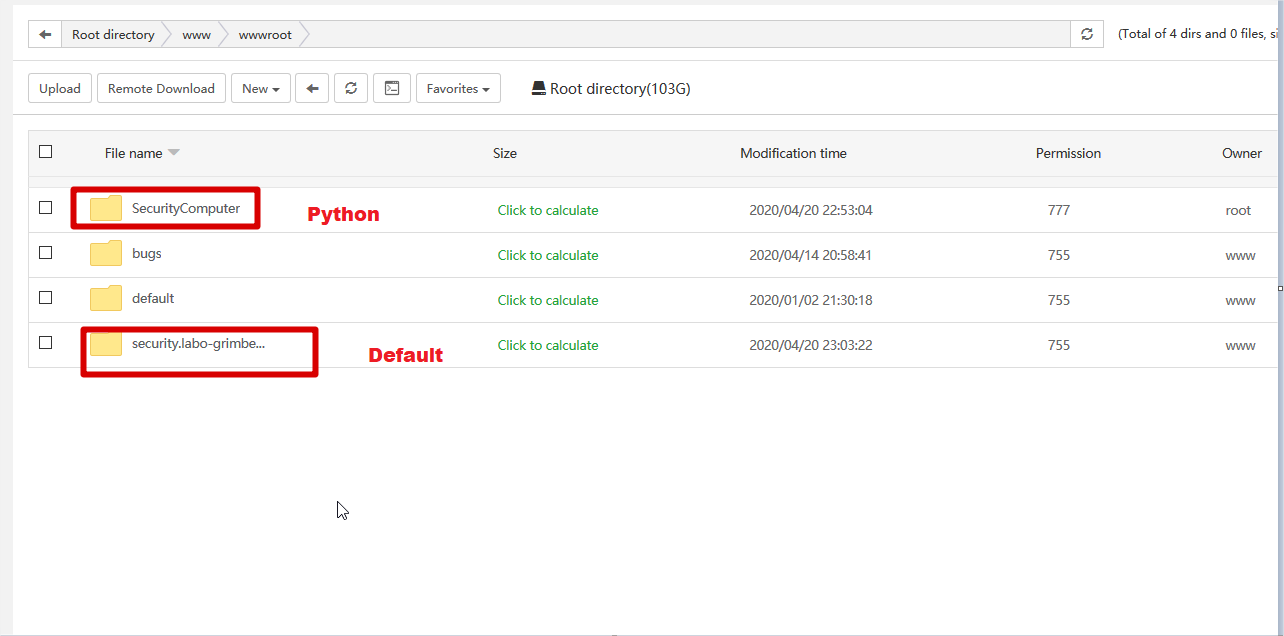Expand the New dropdown menu
1284x636 pixels.
click(x=261, y=89)
